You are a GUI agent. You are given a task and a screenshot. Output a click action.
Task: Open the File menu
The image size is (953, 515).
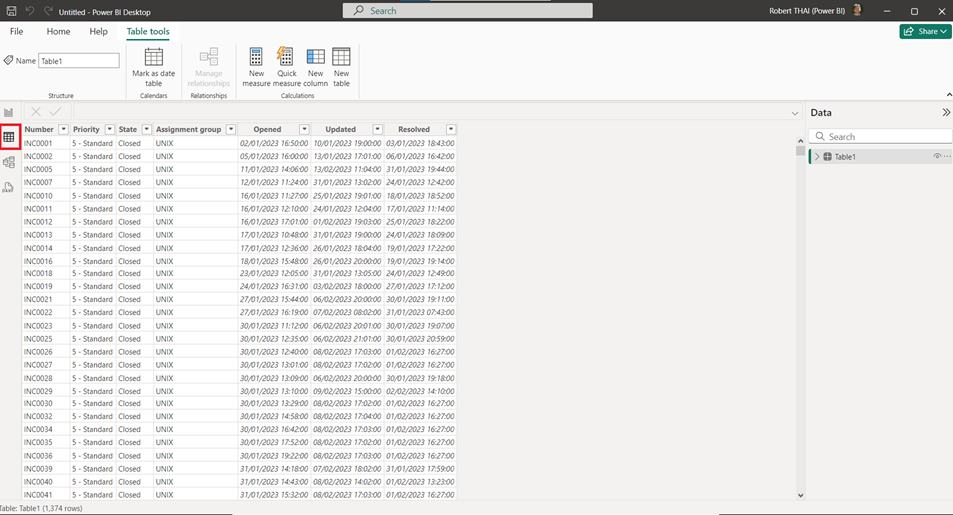[x=17, y=32]
